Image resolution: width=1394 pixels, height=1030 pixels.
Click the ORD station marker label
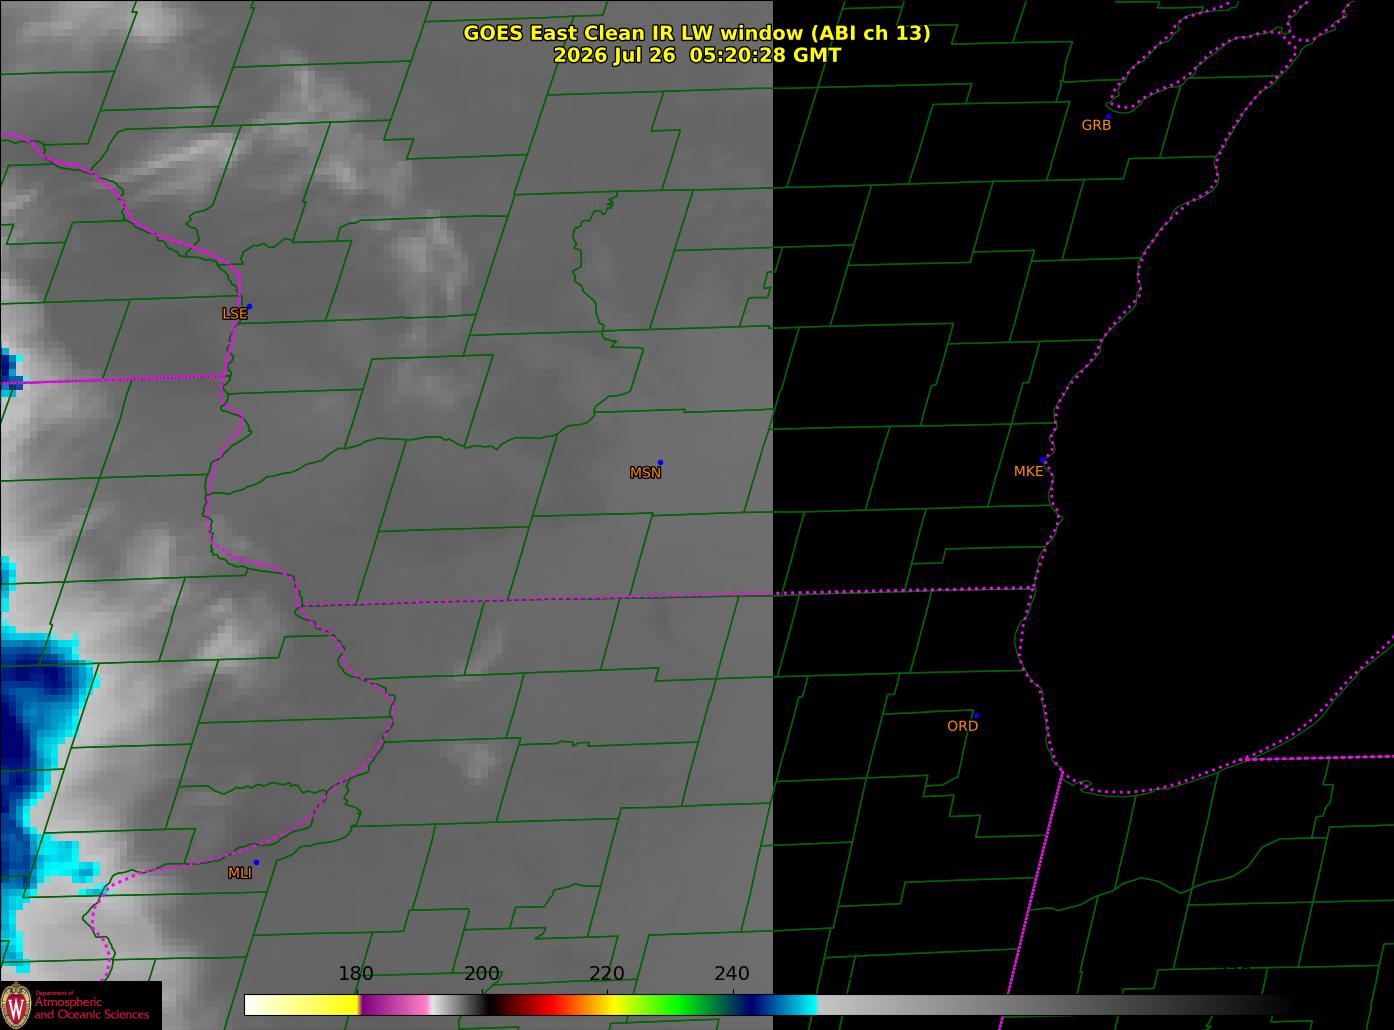point(962,726)
